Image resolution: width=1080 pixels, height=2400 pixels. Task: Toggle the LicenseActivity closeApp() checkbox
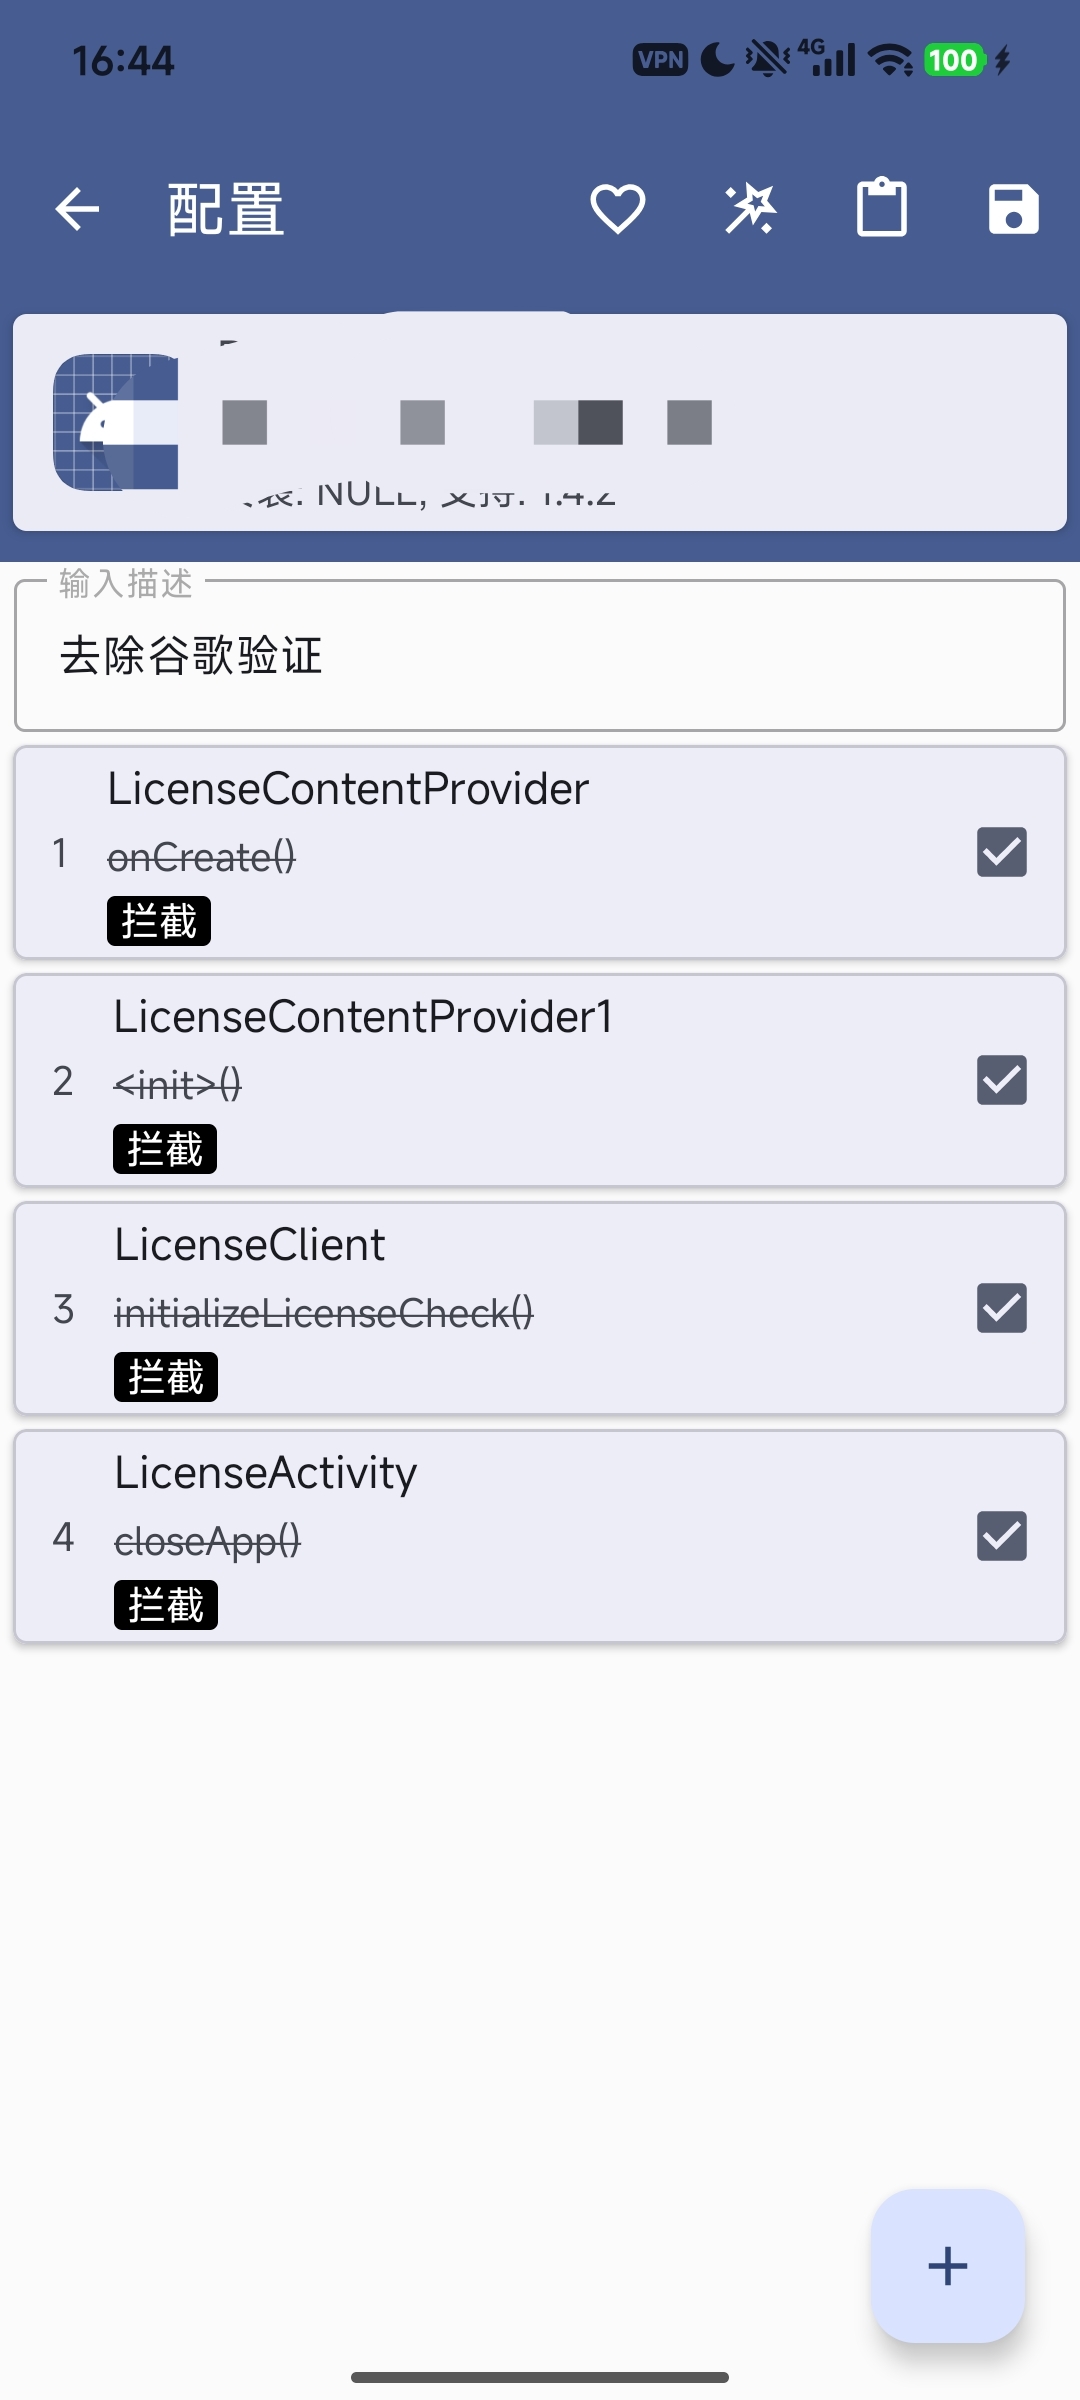pyautogui.click(x=1001, y=1536)
